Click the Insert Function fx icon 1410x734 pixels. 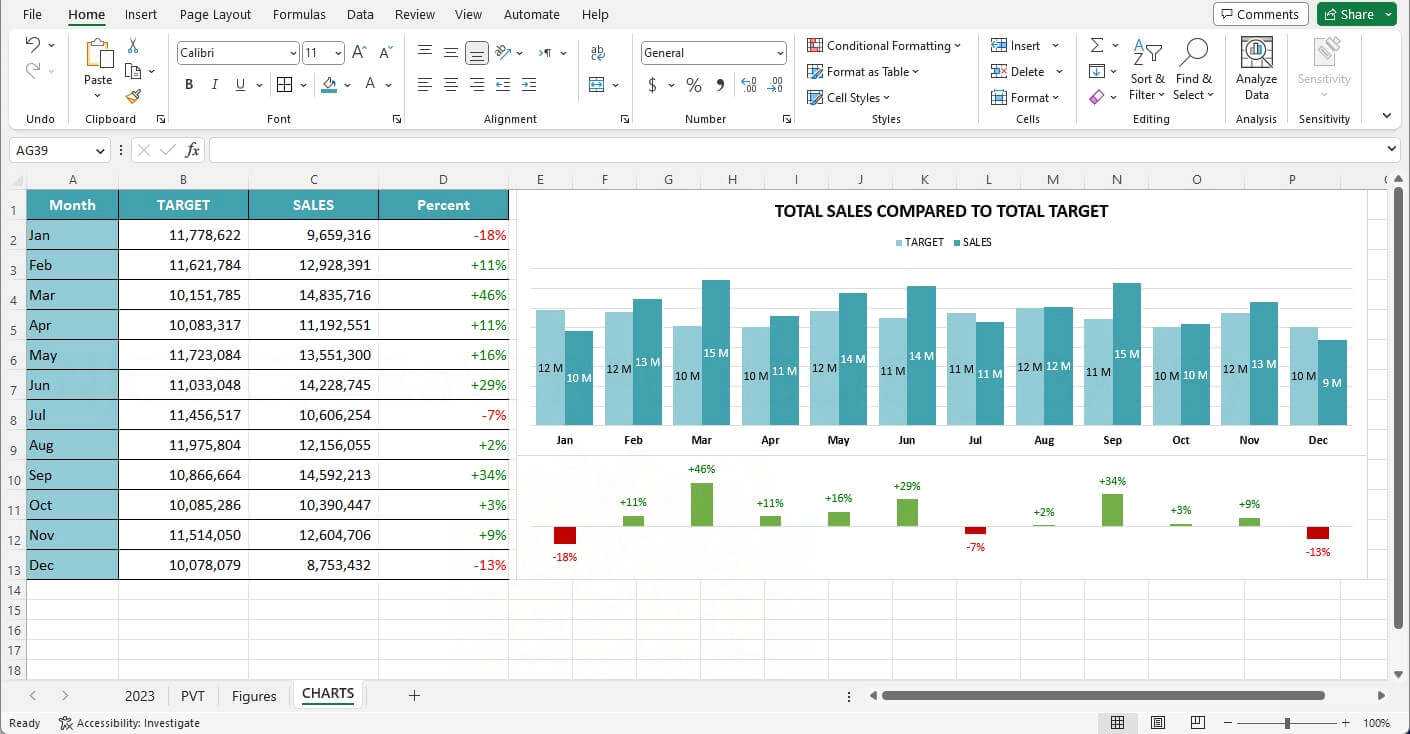192,150
